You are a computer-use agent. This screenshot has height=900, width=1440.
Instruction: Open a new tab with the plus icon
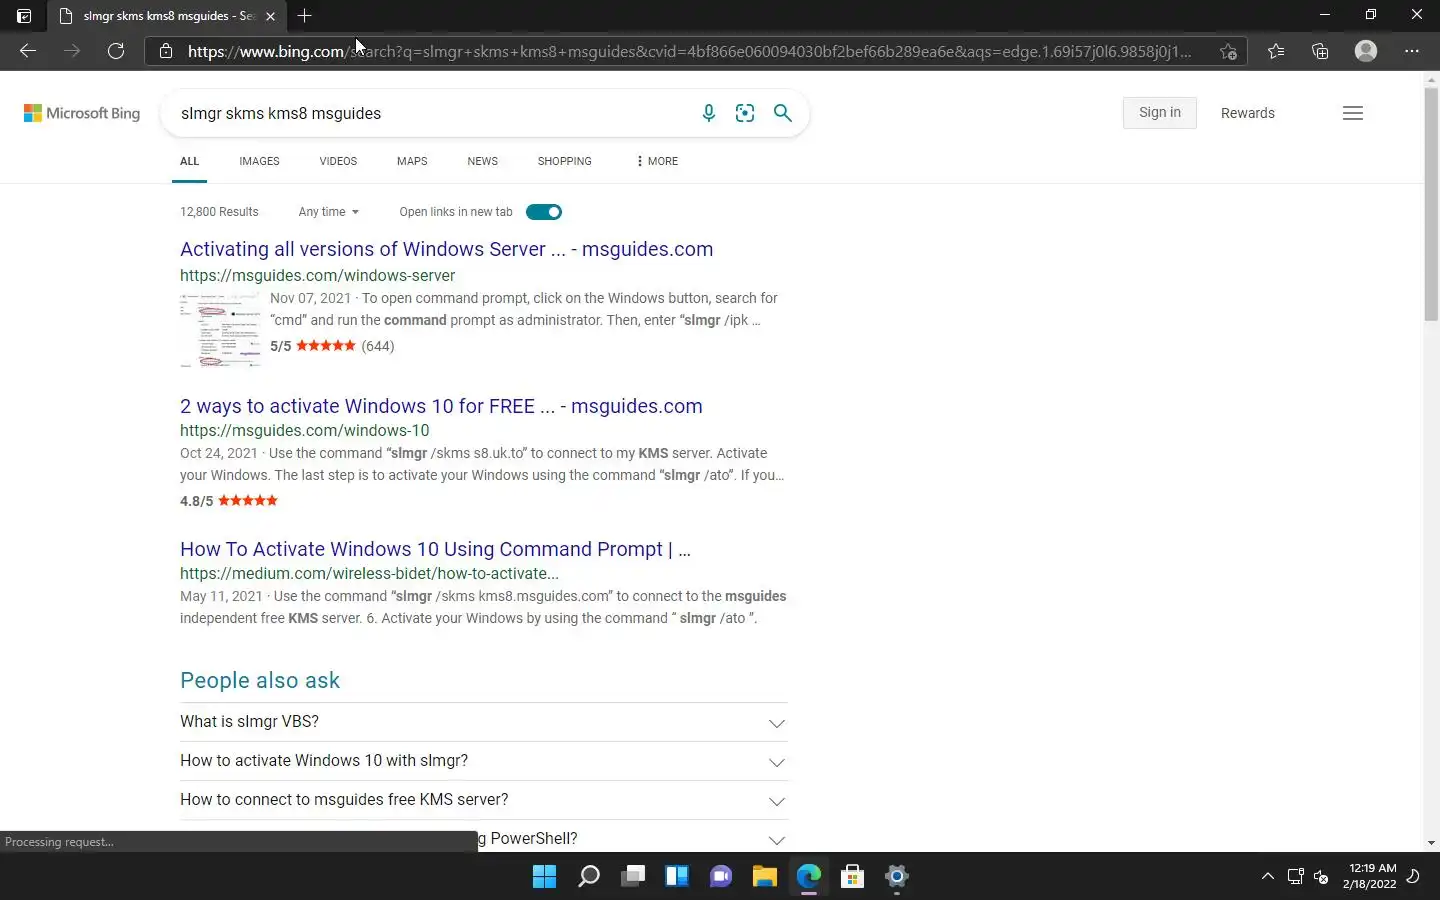pyautogui.click(x=305, y=15)
